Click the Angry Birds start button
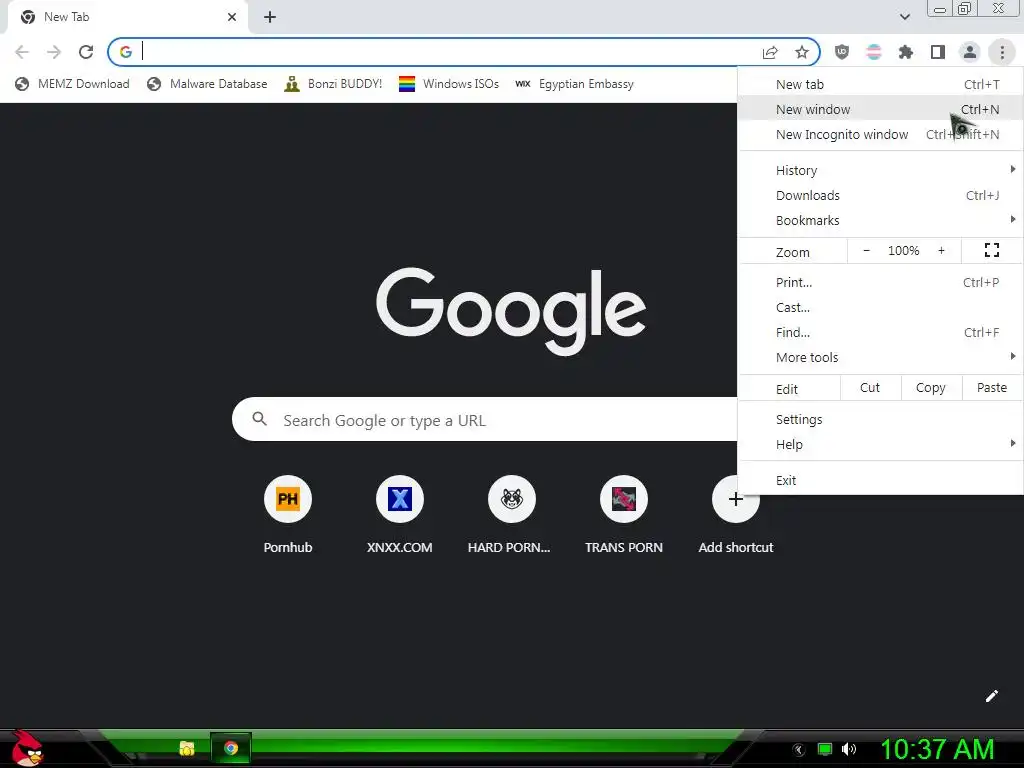 pos(26,748)
